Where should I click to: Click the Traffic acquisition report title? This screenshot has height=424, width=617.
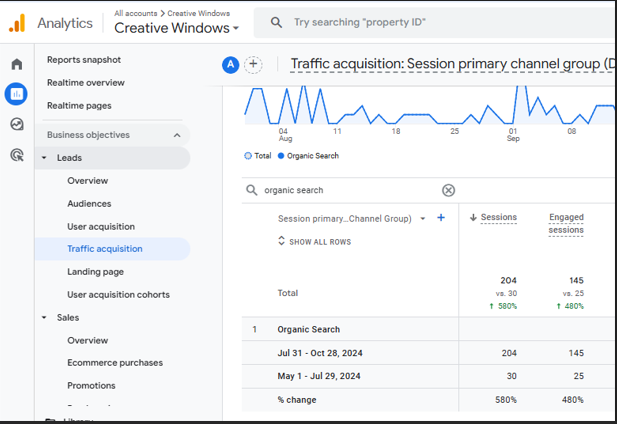point(452,64)
